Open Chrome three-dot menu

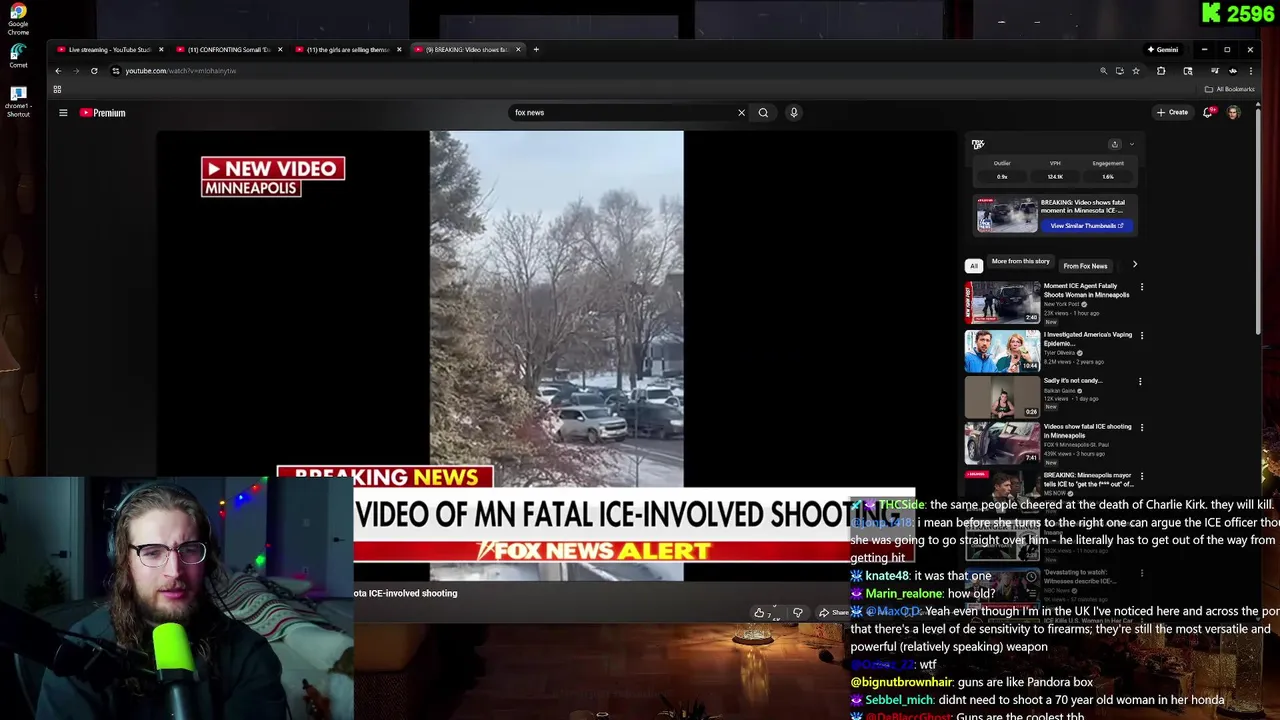pos(1250,71)
